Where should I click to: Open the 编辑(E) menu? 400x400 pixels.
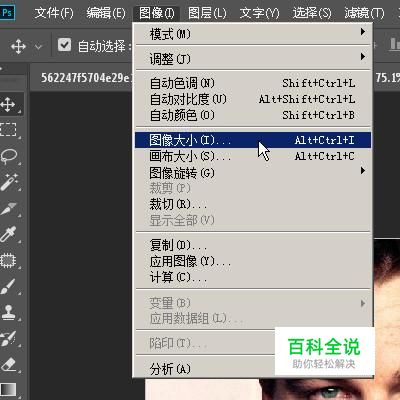coord(106,13)
